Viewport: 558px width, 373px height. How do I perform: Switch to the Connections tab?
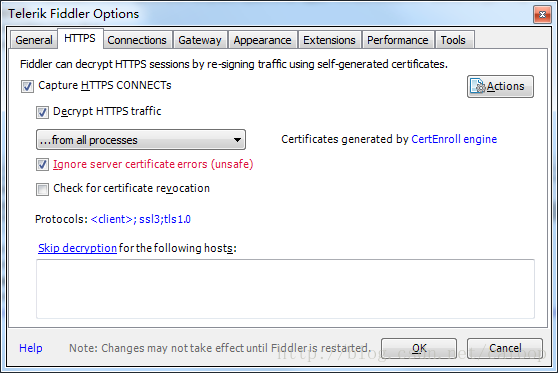coord(137,40)
